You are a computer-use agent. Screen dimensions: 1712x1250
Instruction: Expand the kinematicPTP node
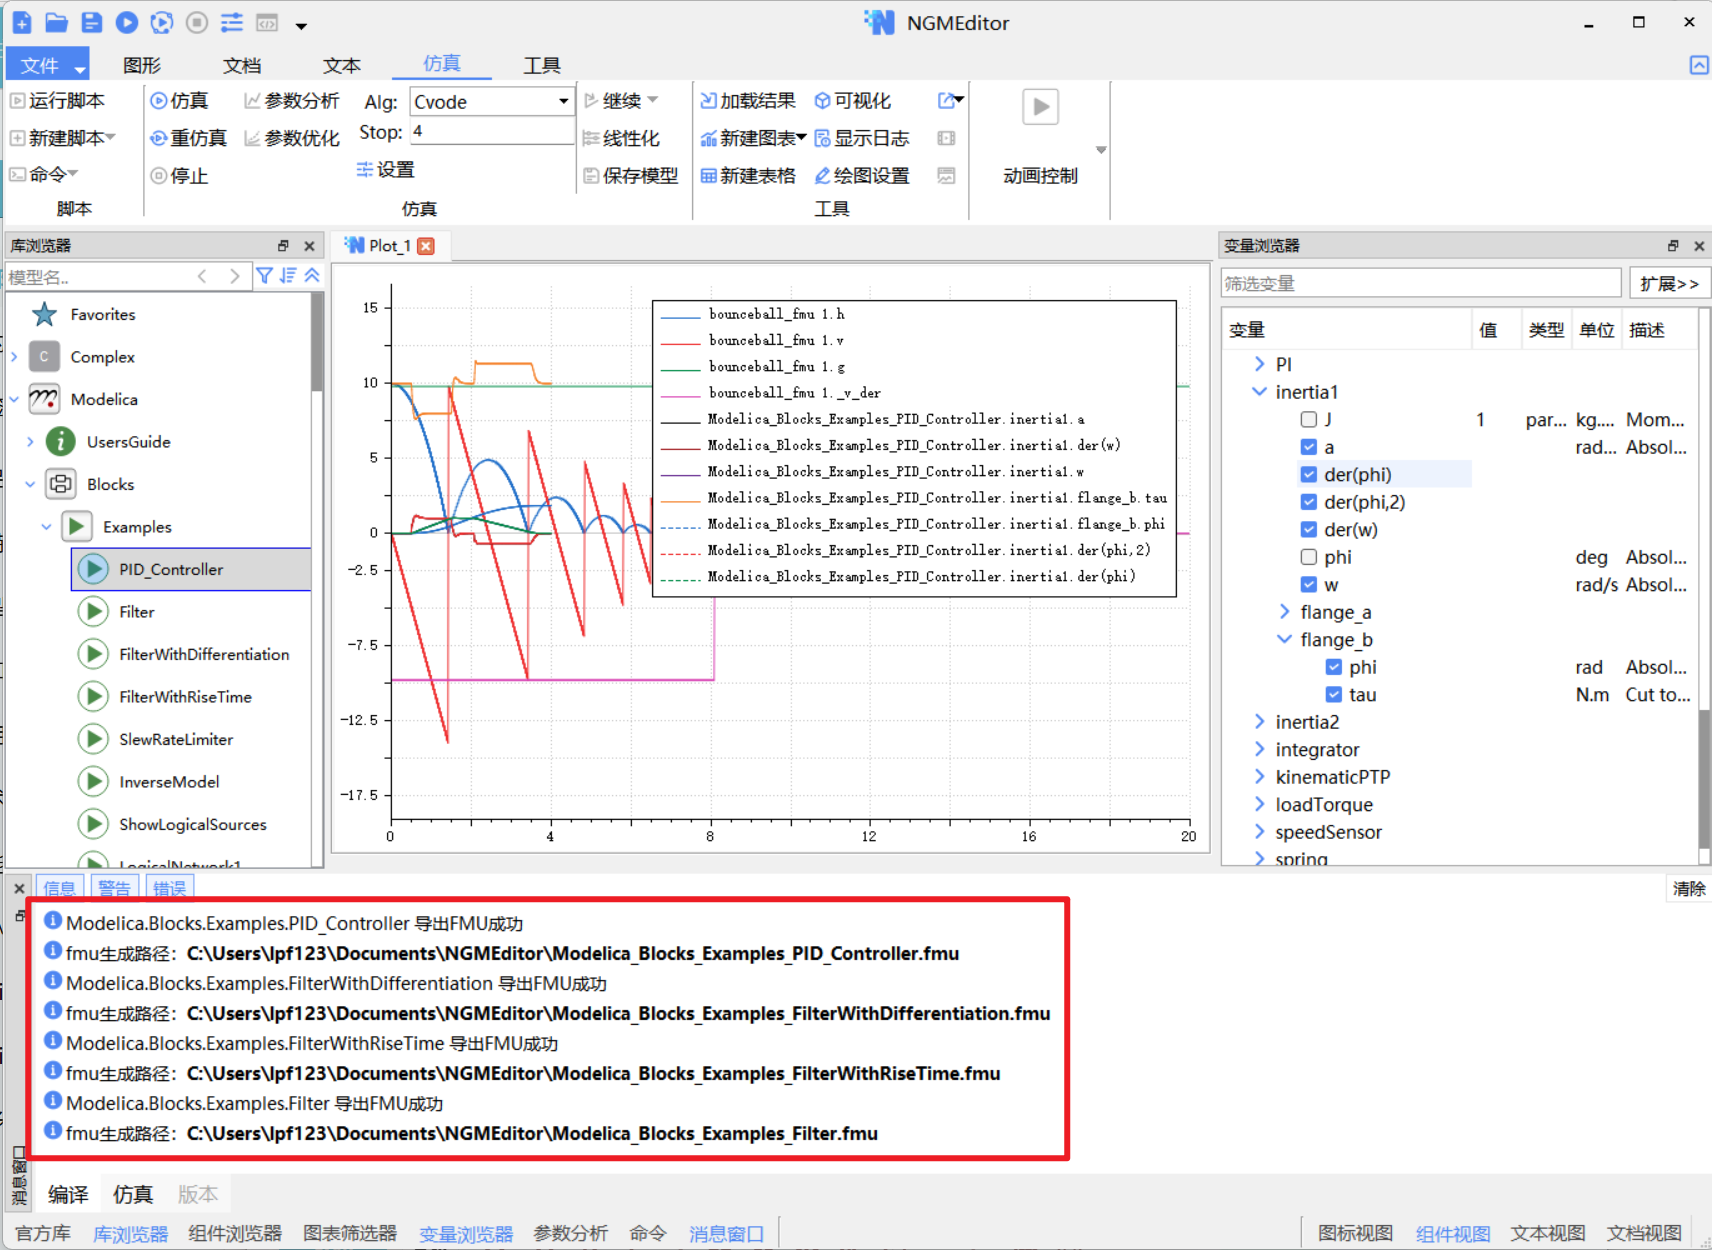tap(1260, 777)
